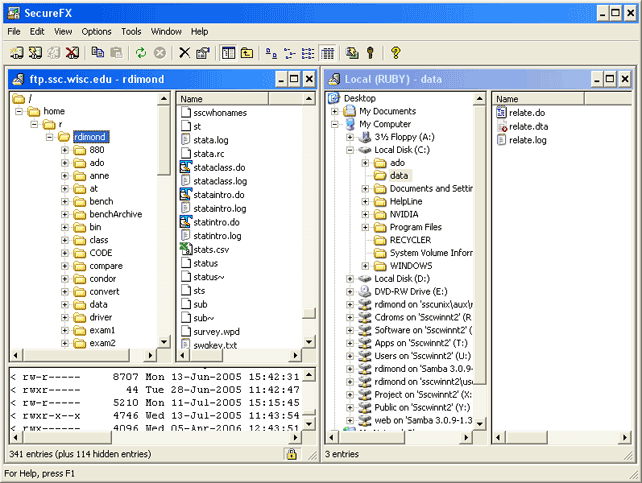Viewport: 642px width, 483px height.
Task: Click the relate.do file icon
Action: coord(502,112)
